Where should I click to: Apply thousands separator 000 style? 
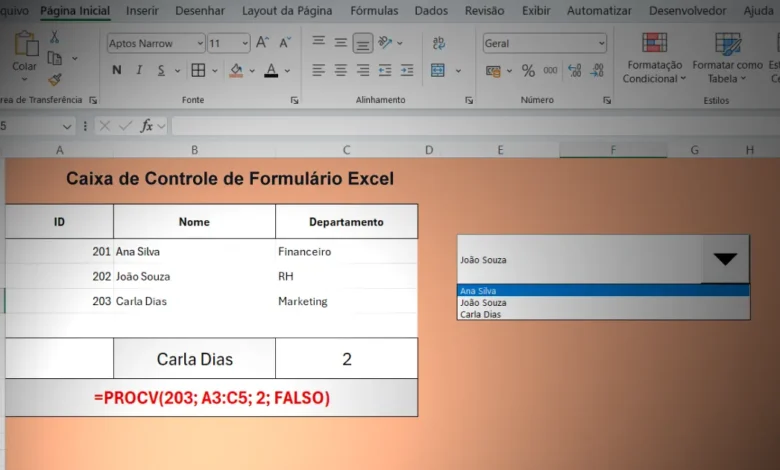click(550, 71)
